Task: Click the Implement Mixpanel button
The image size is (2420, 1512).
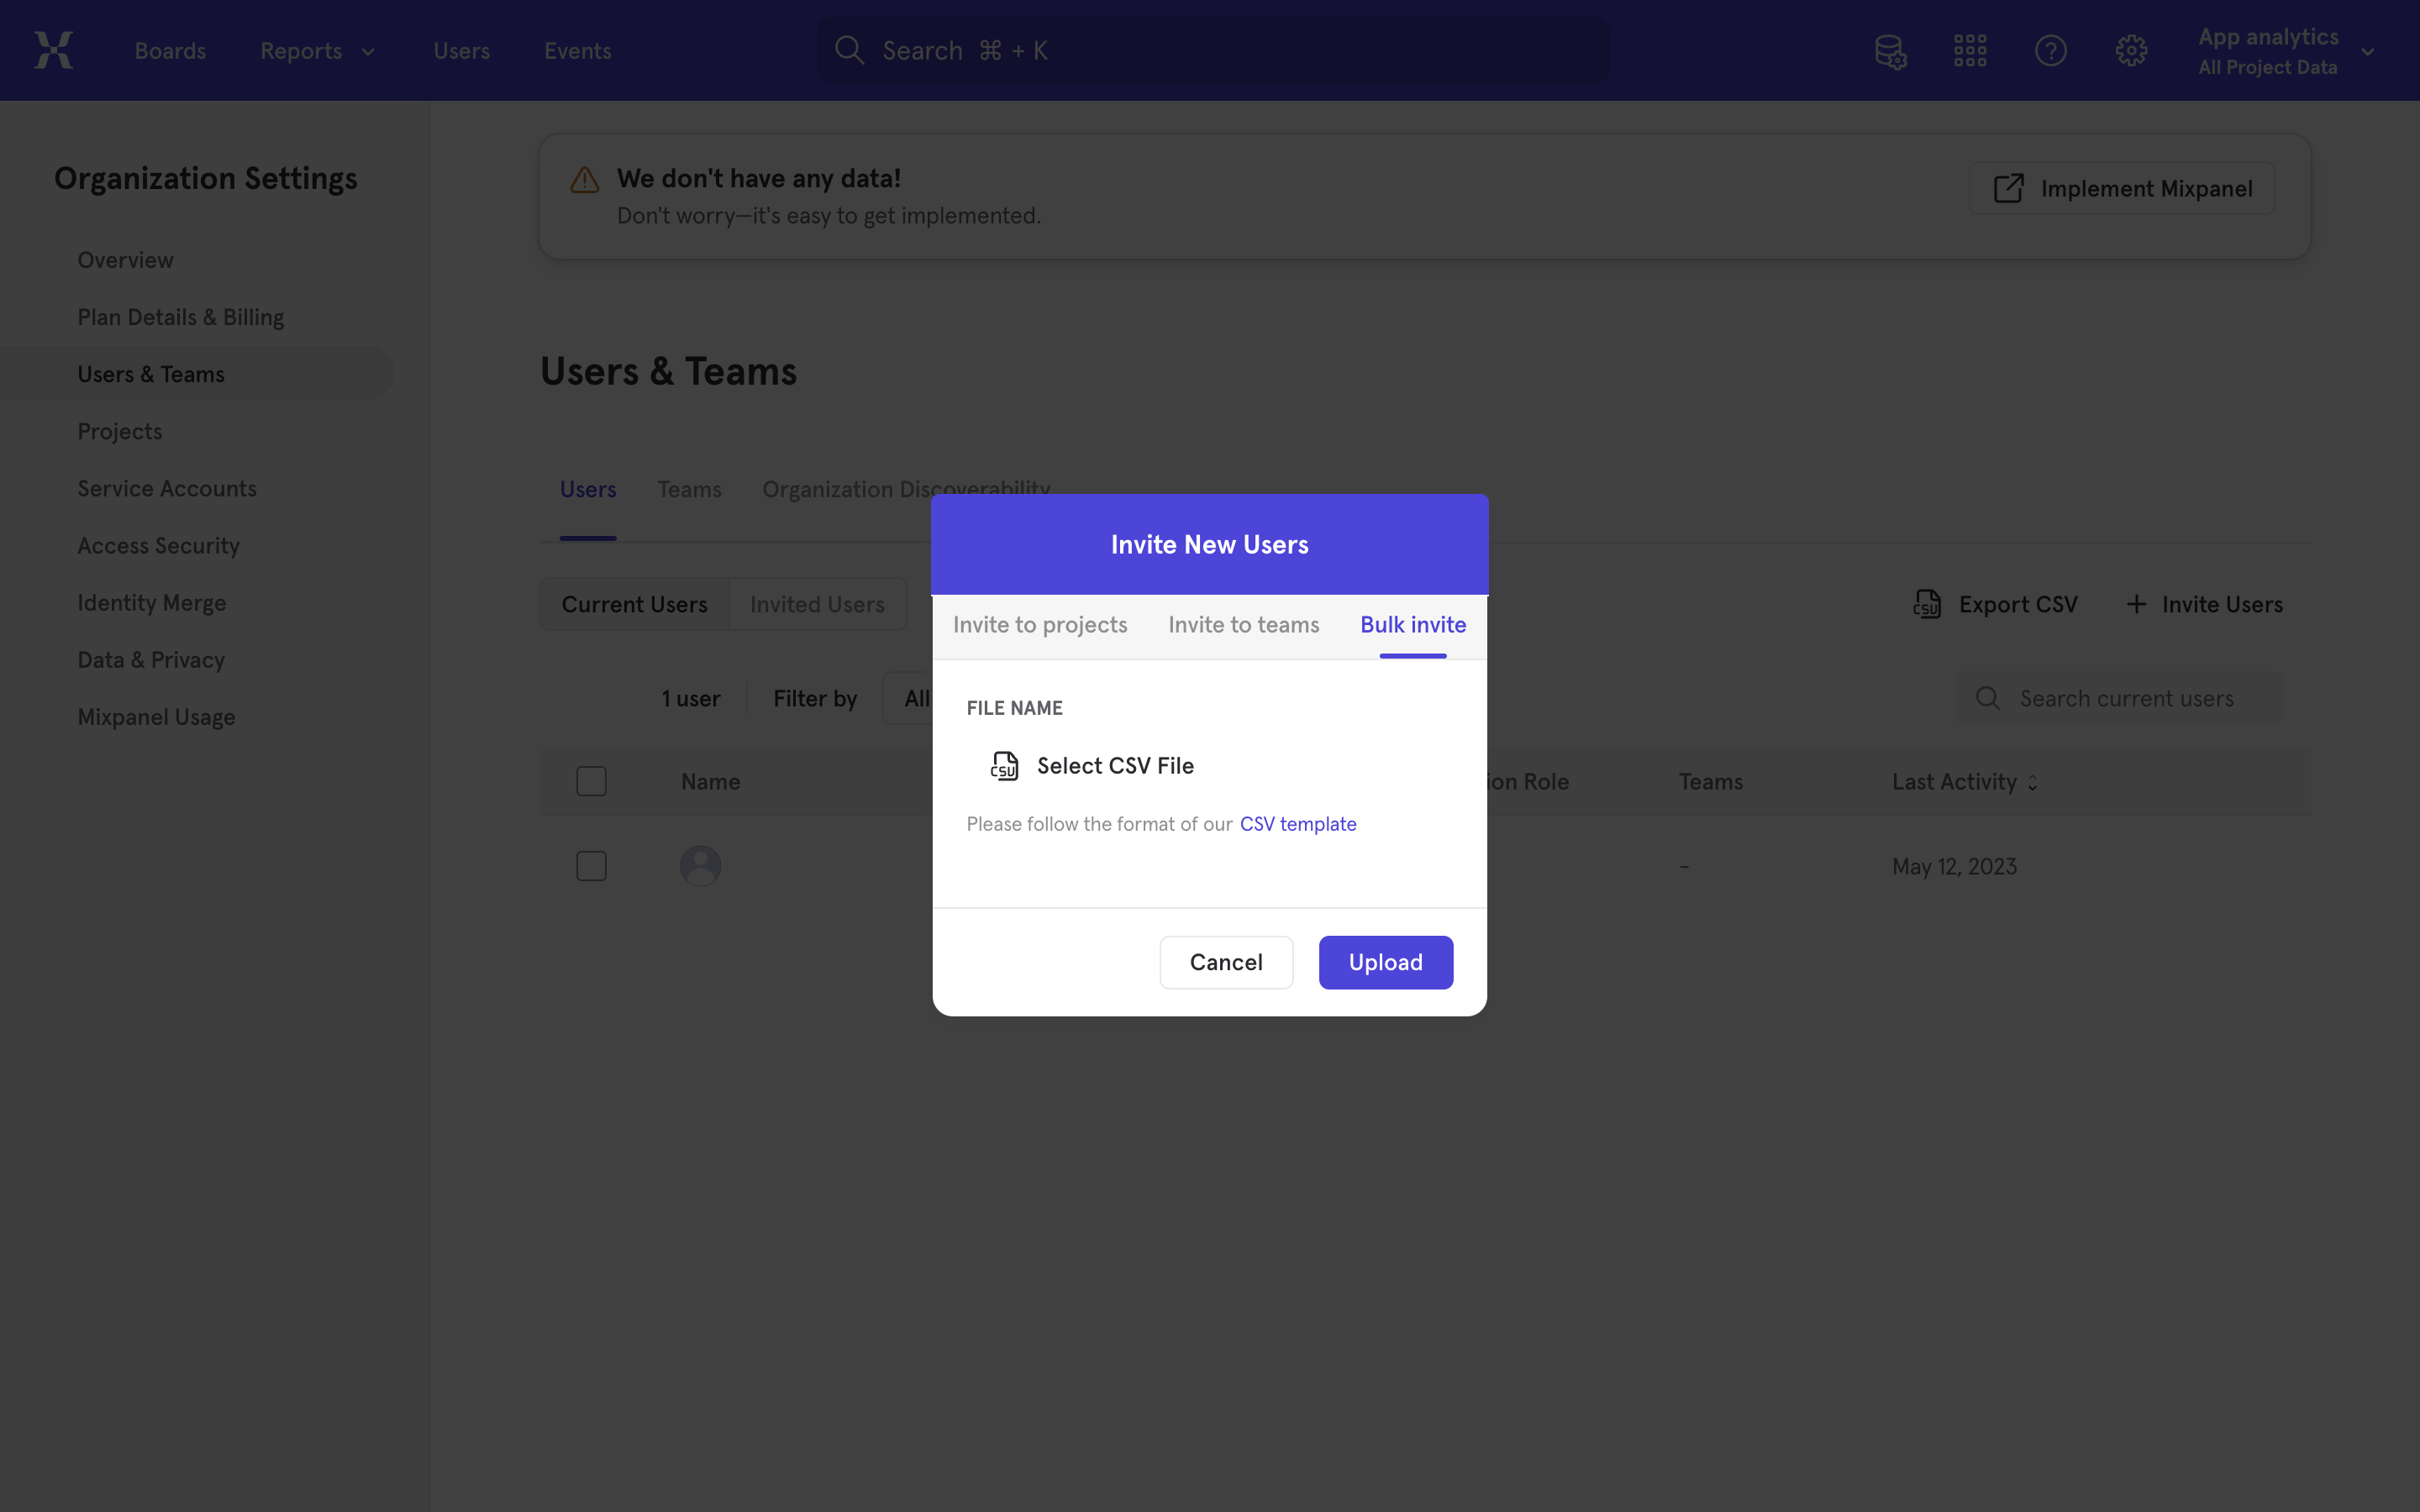Action: pos(2122,188)
